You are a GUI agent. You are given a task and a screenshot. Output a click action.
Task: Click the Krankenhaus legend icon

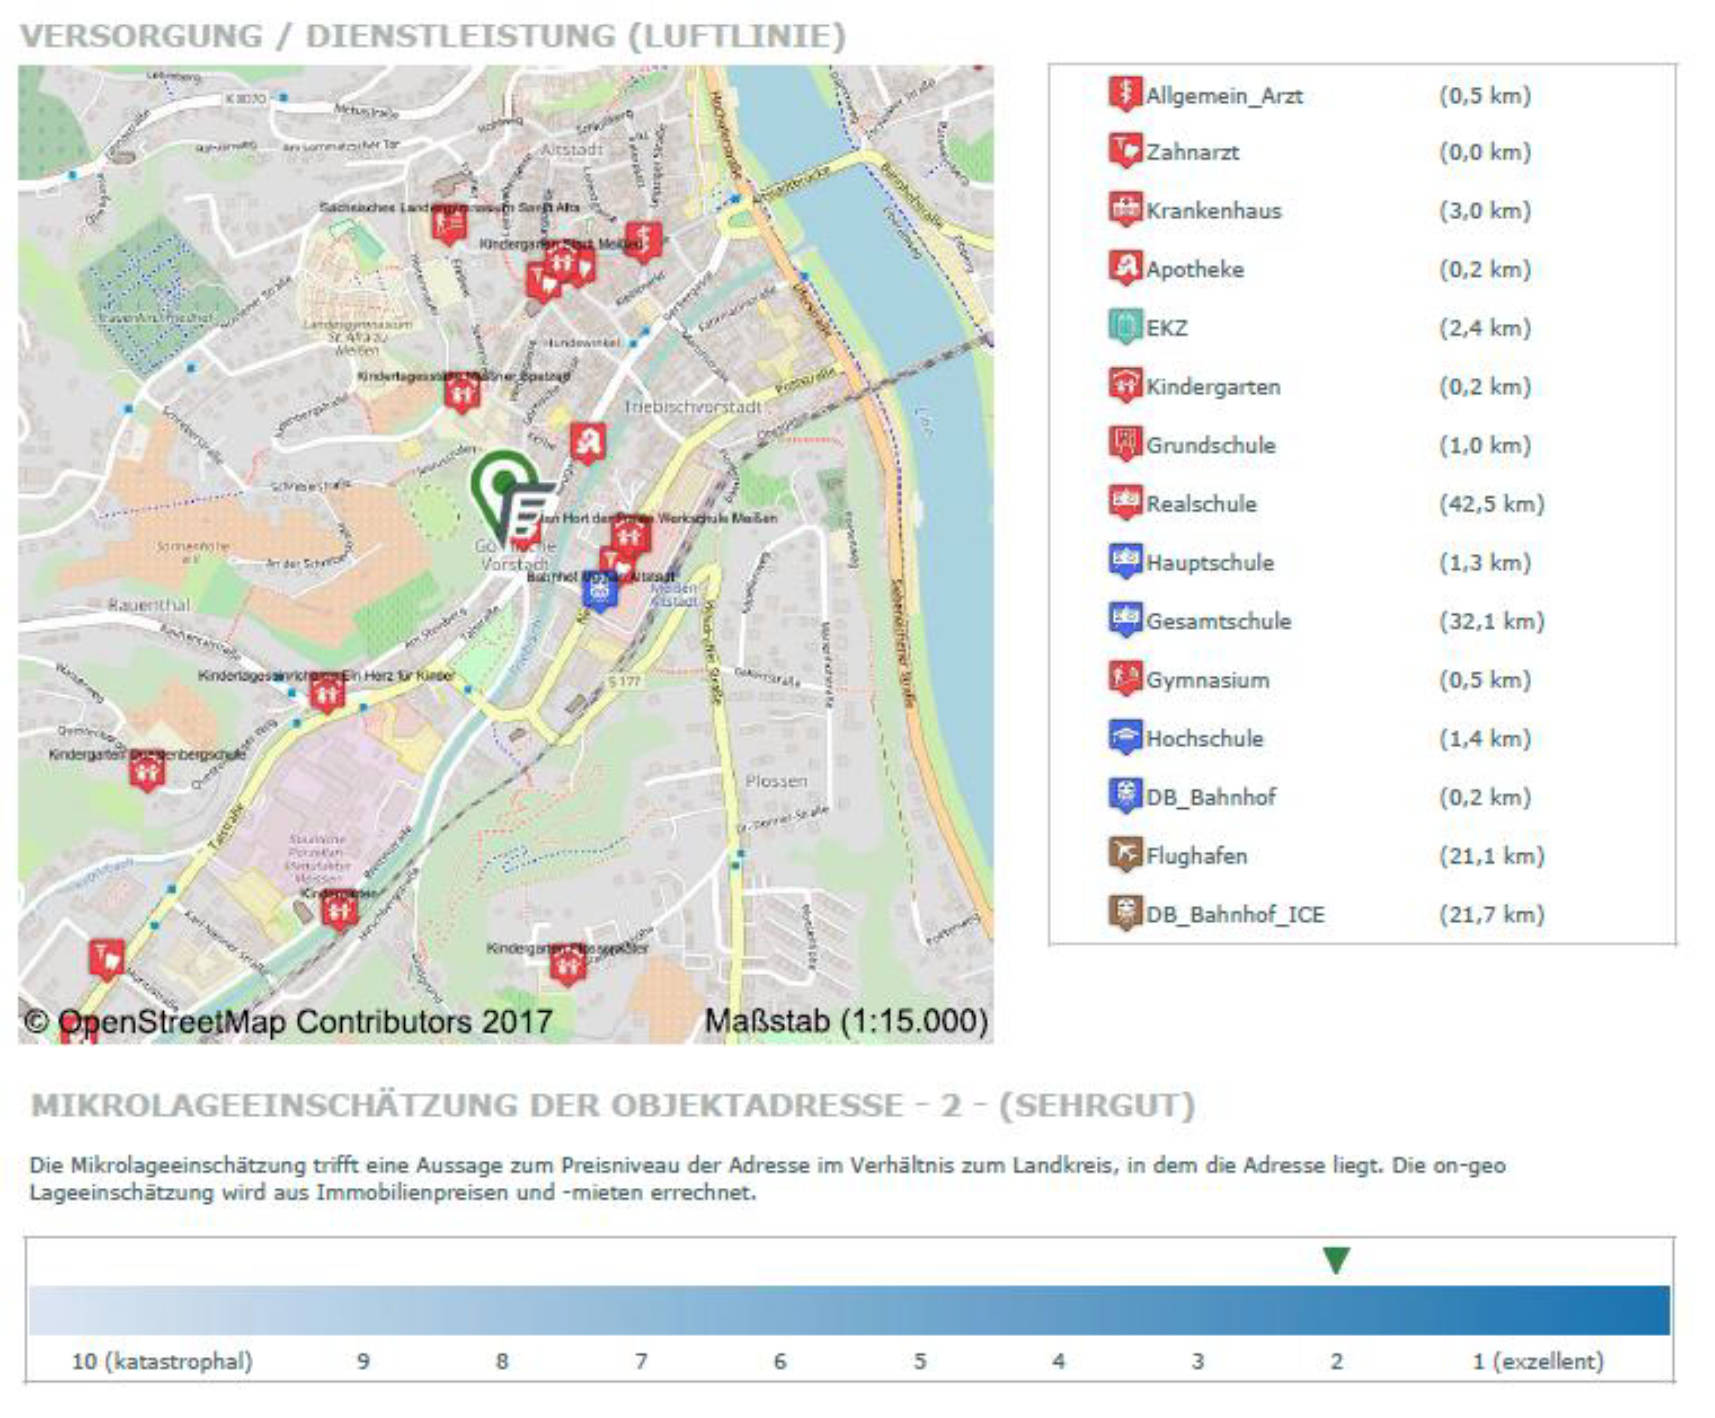pyautogui.click(x=1125, y=209)
